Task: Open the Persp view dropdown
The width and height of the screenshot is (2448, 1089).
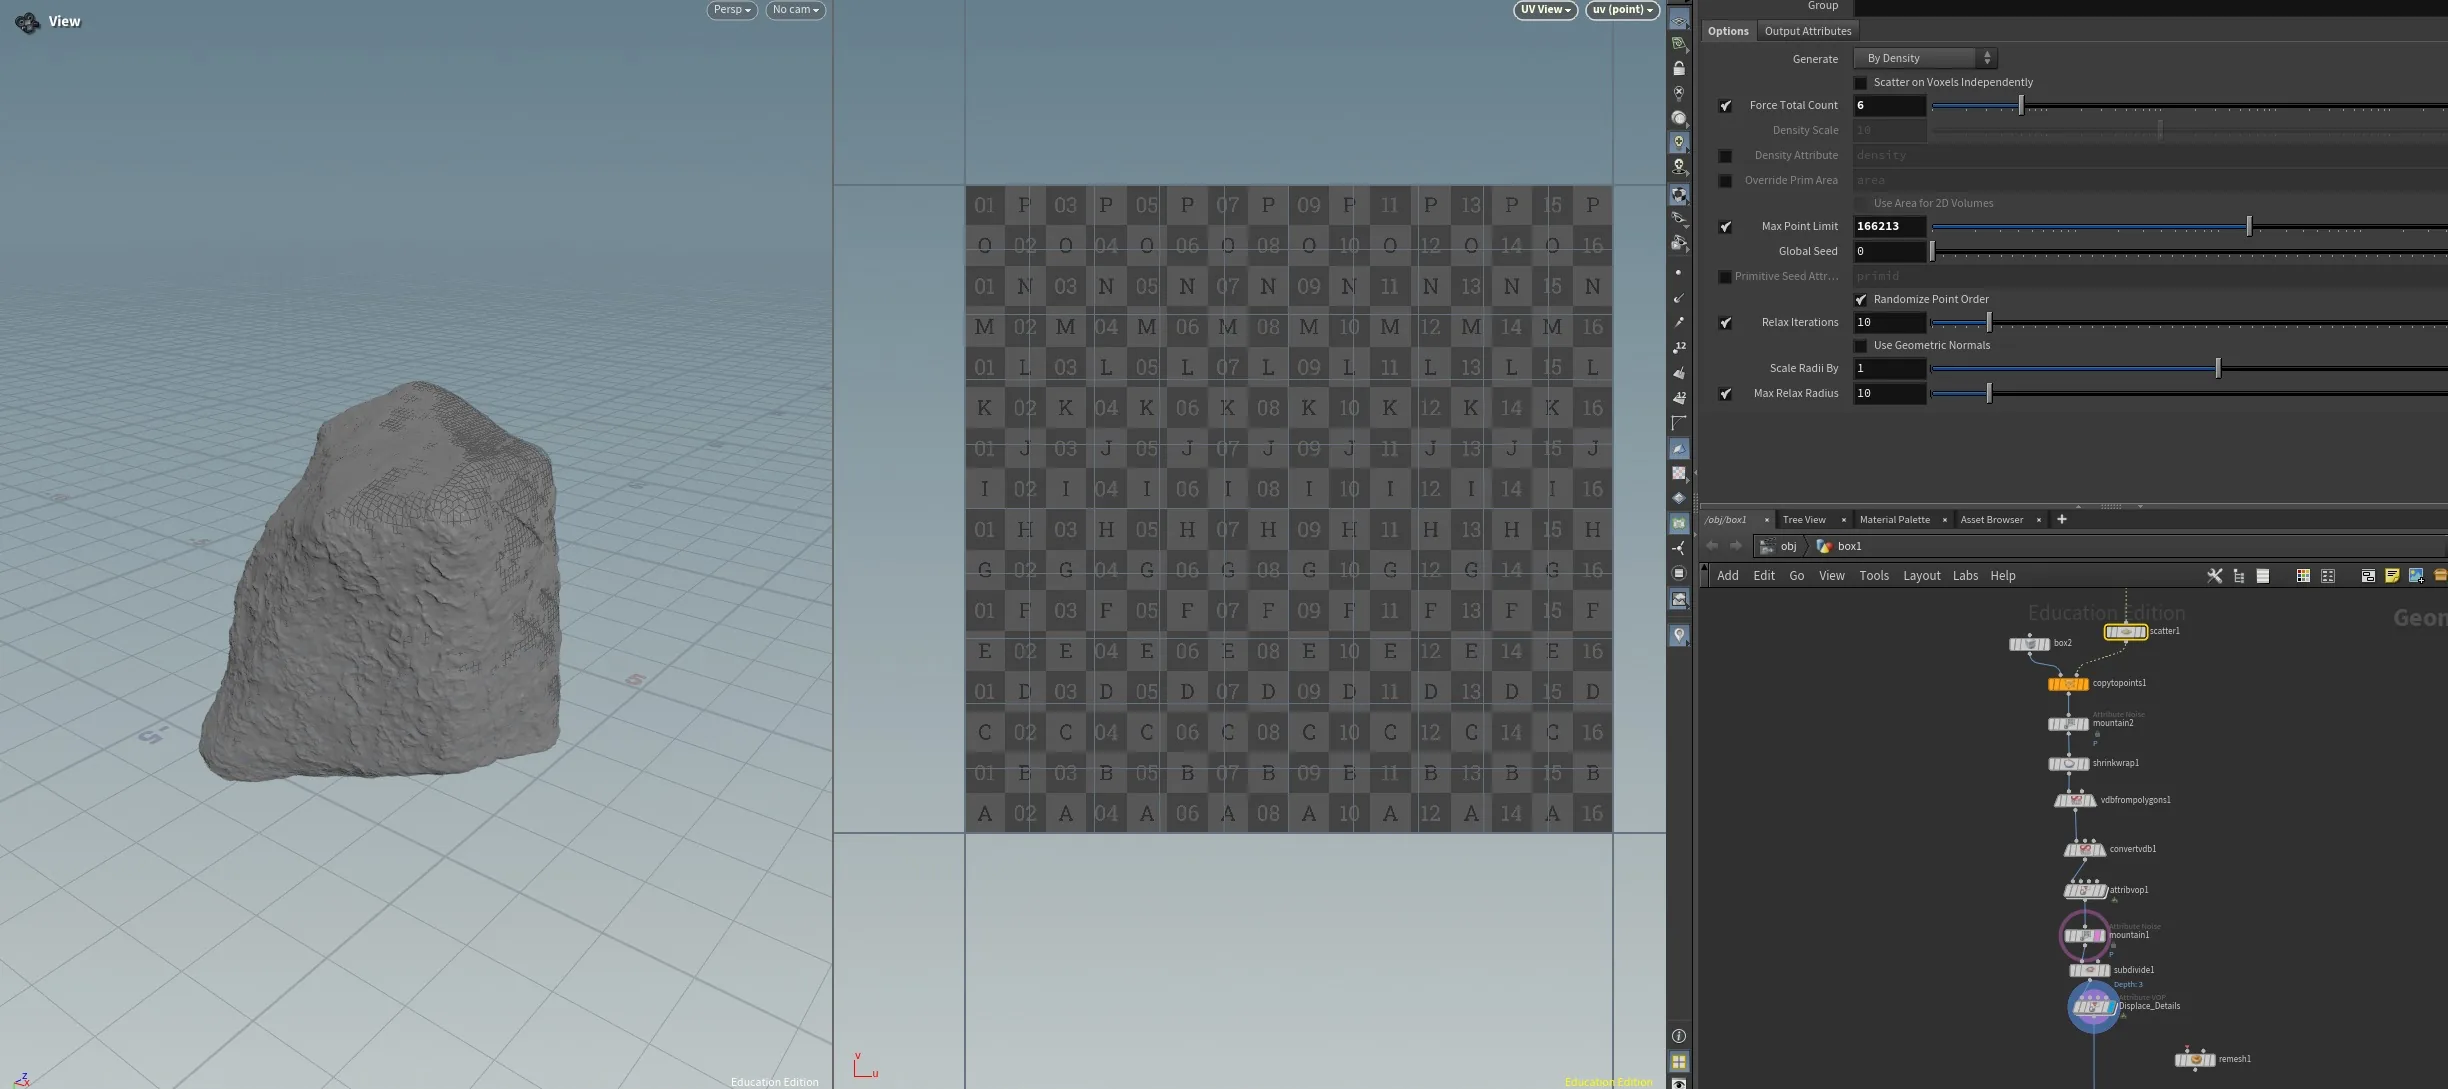Action: (732, 10)
